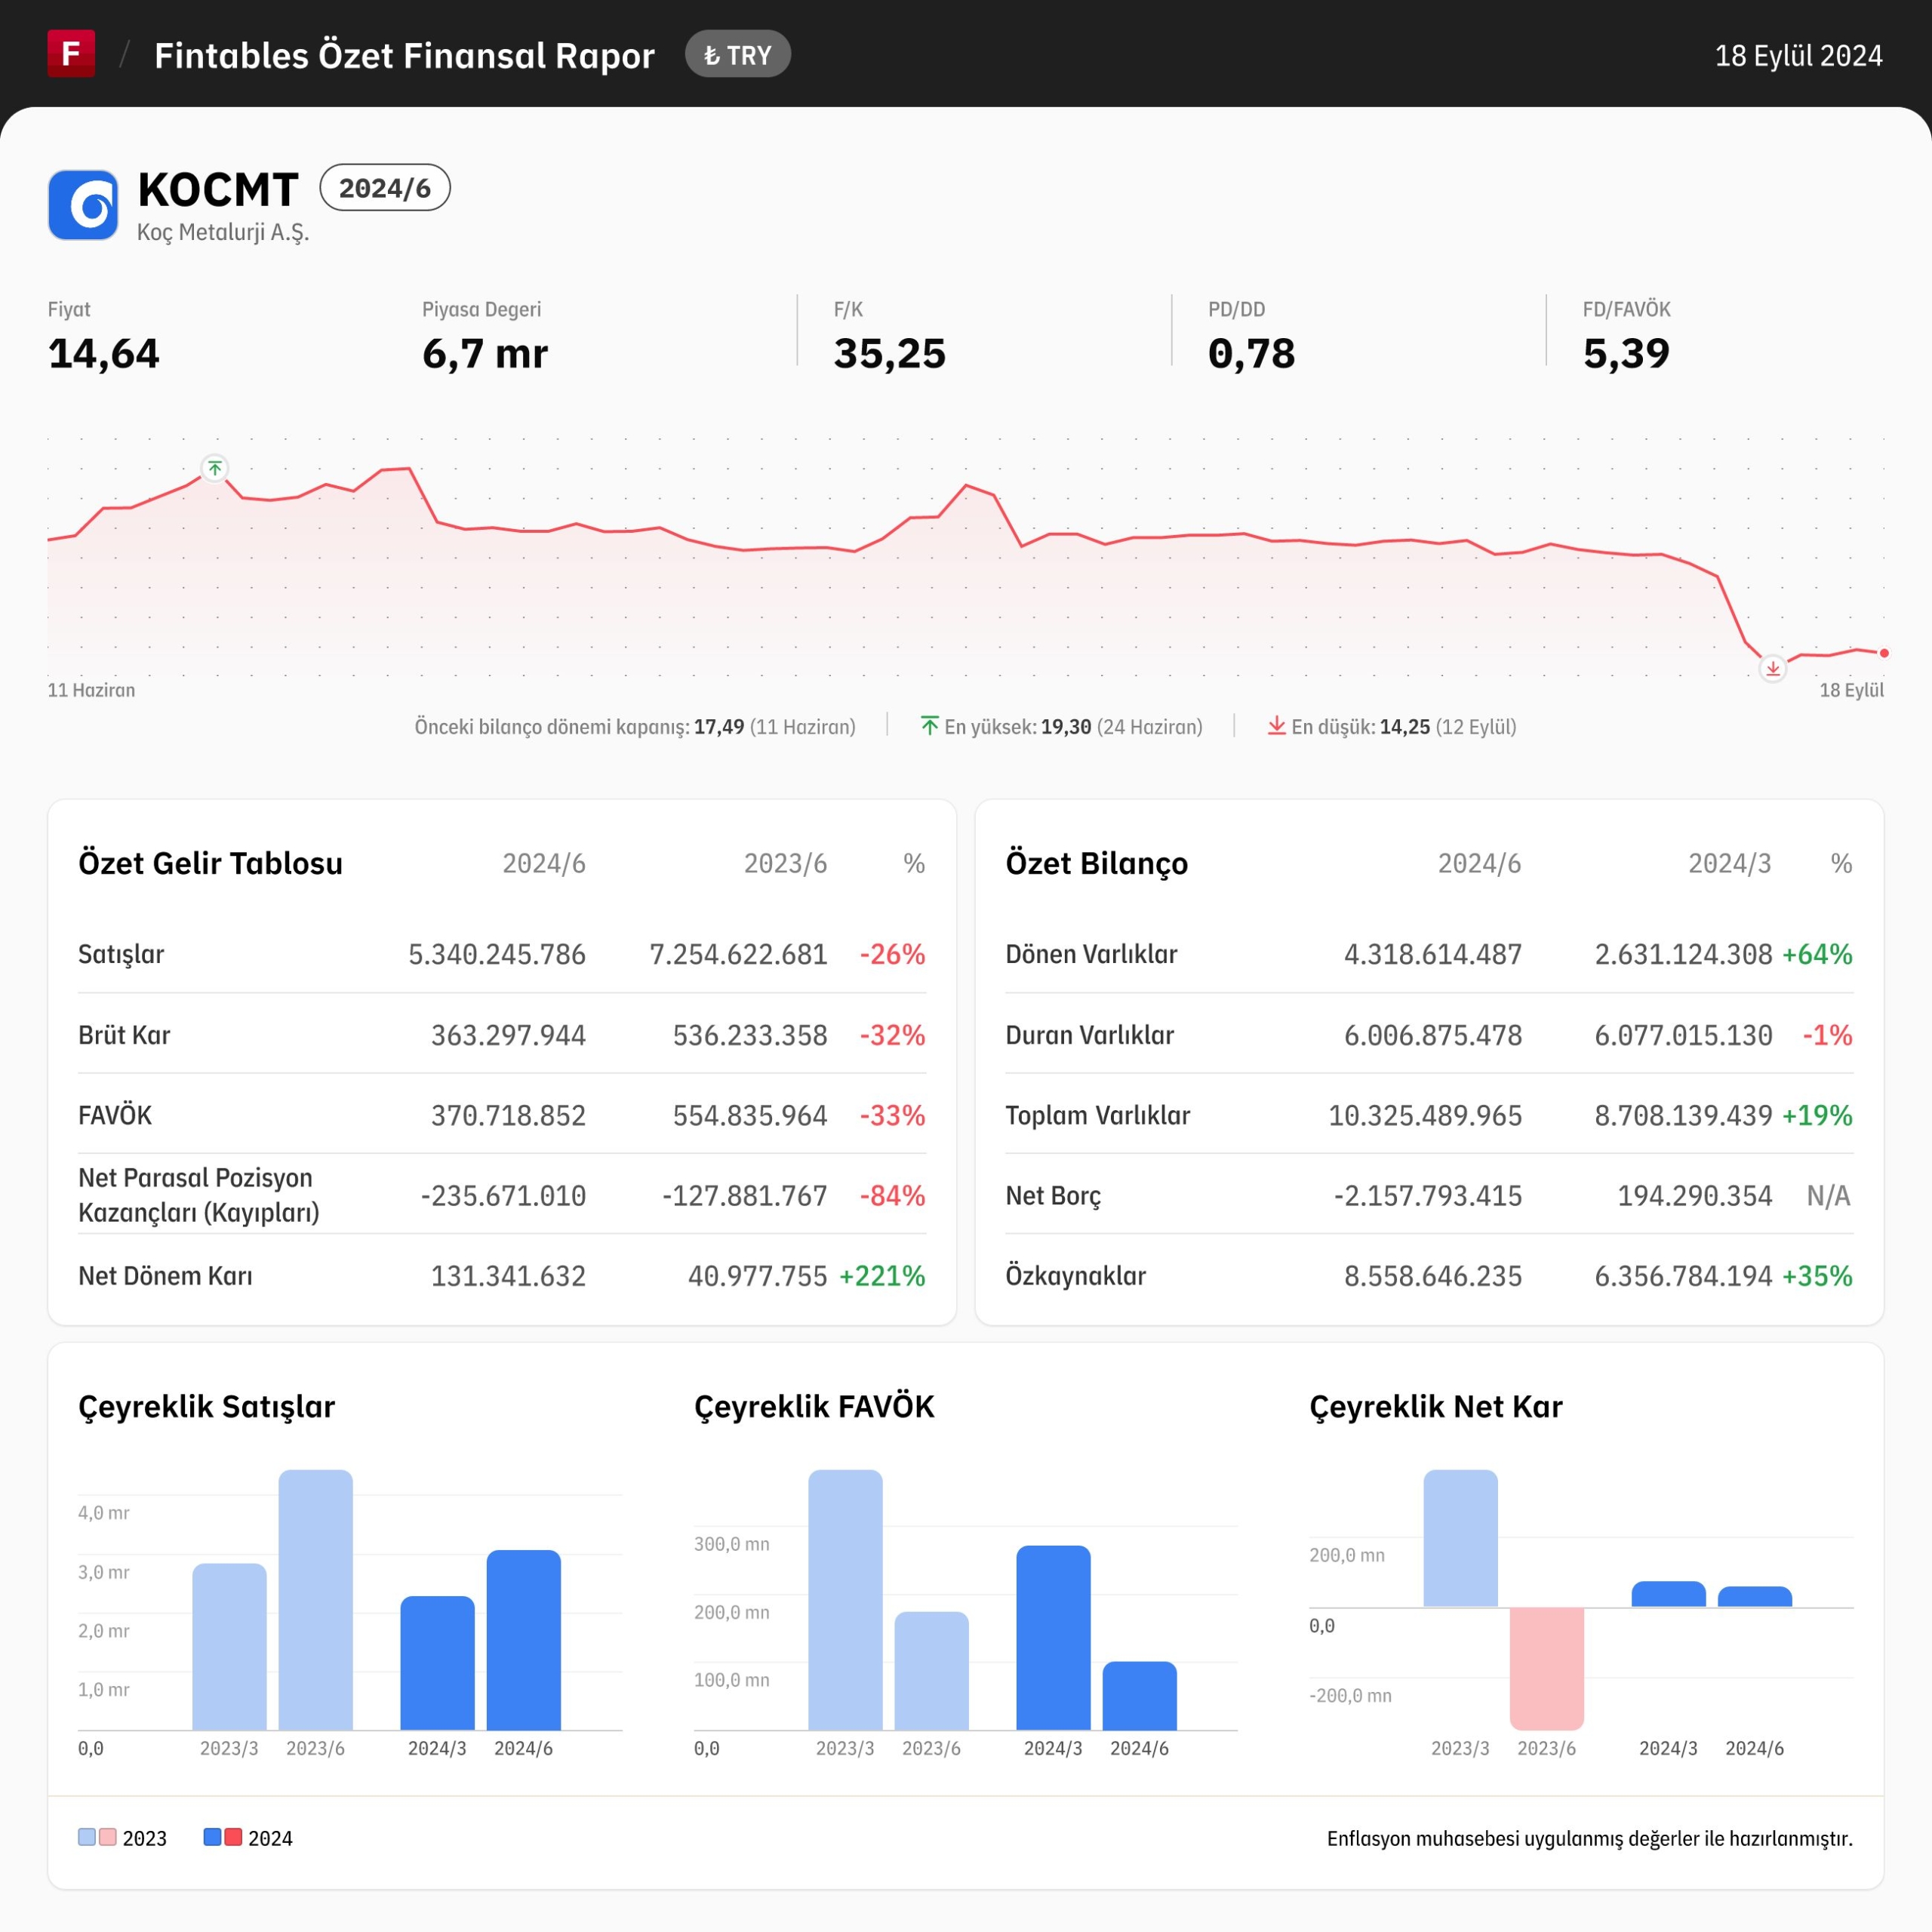Screen dimensions: 1932x1932
Task: Click Toplam Varlıklar value 10.325.489.965
Action: point(1425,1115)
